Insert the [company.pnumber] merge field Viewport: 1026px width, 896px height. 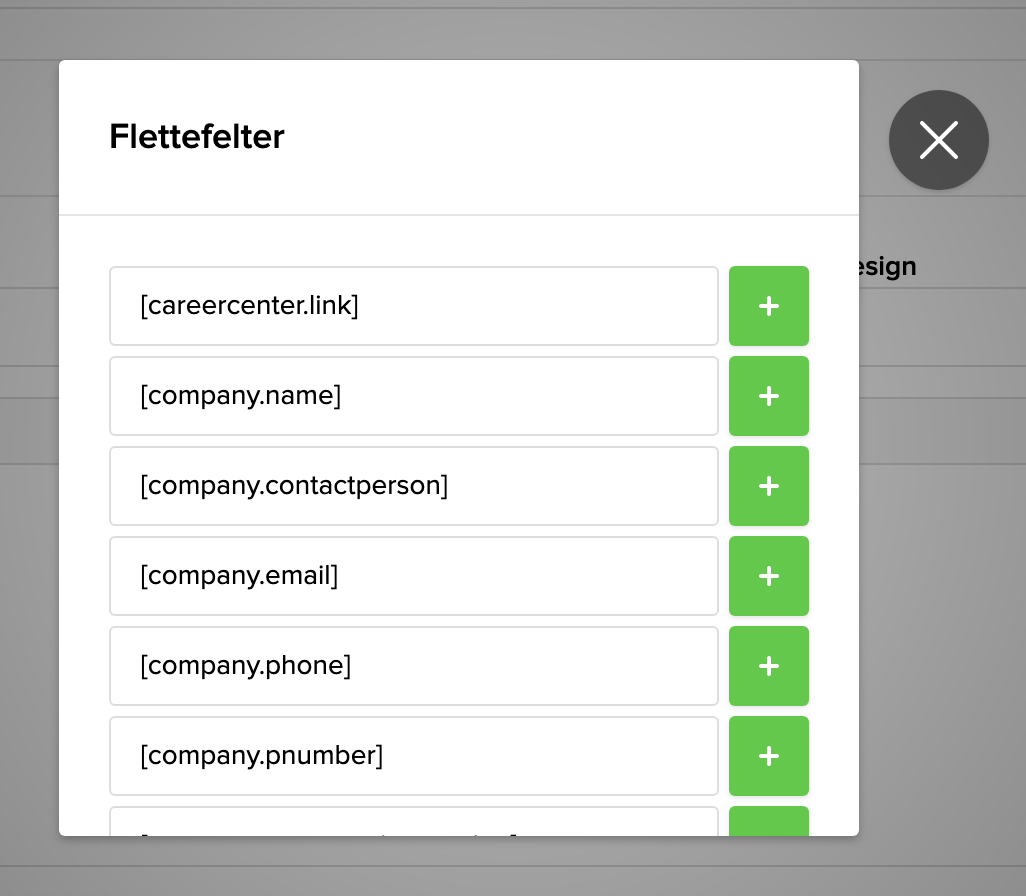click(768, 756)
